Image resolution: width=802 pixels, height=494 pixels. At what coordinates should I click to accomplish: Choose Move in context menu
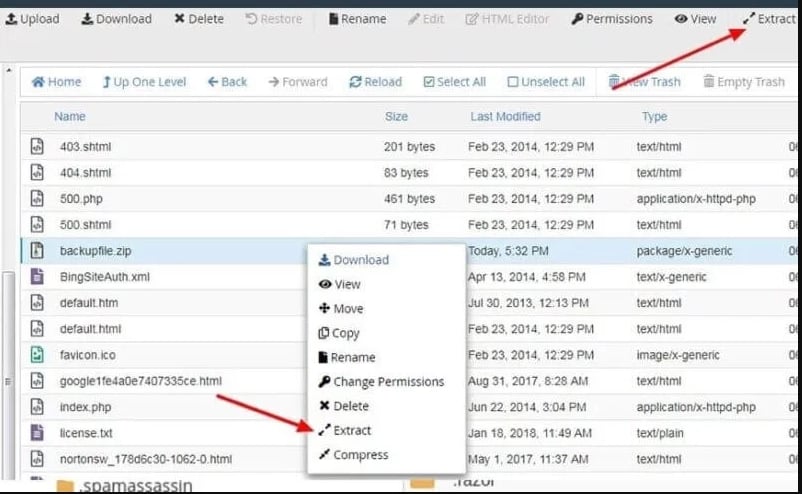(x=341, y=309)
